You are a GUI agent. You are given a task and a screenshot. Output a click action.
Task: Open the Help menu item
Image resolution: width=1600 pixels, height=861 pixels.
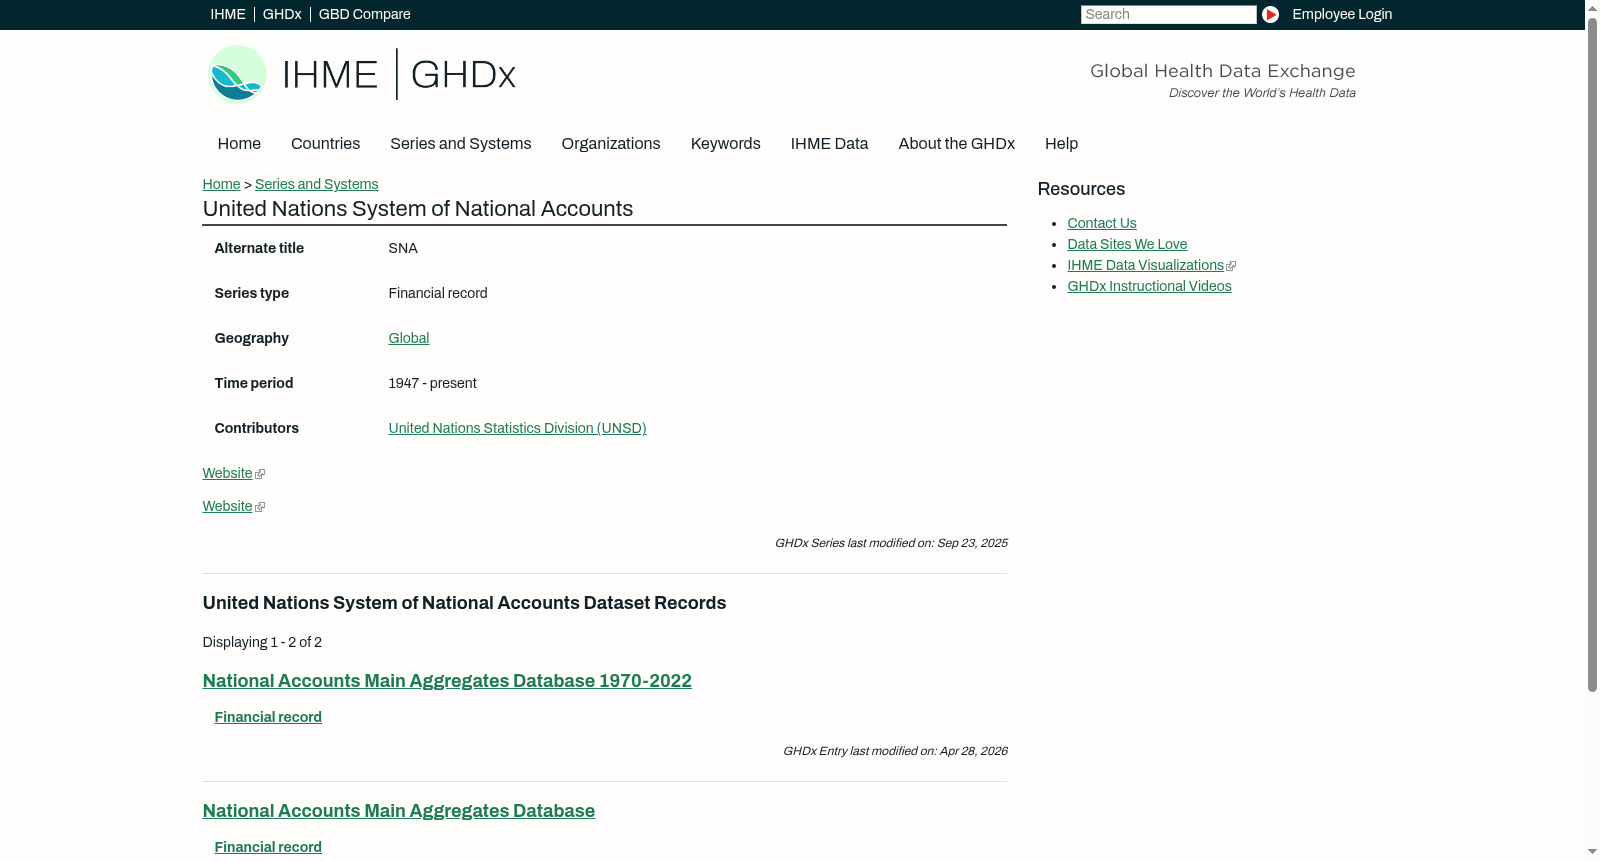point(1061,144)
